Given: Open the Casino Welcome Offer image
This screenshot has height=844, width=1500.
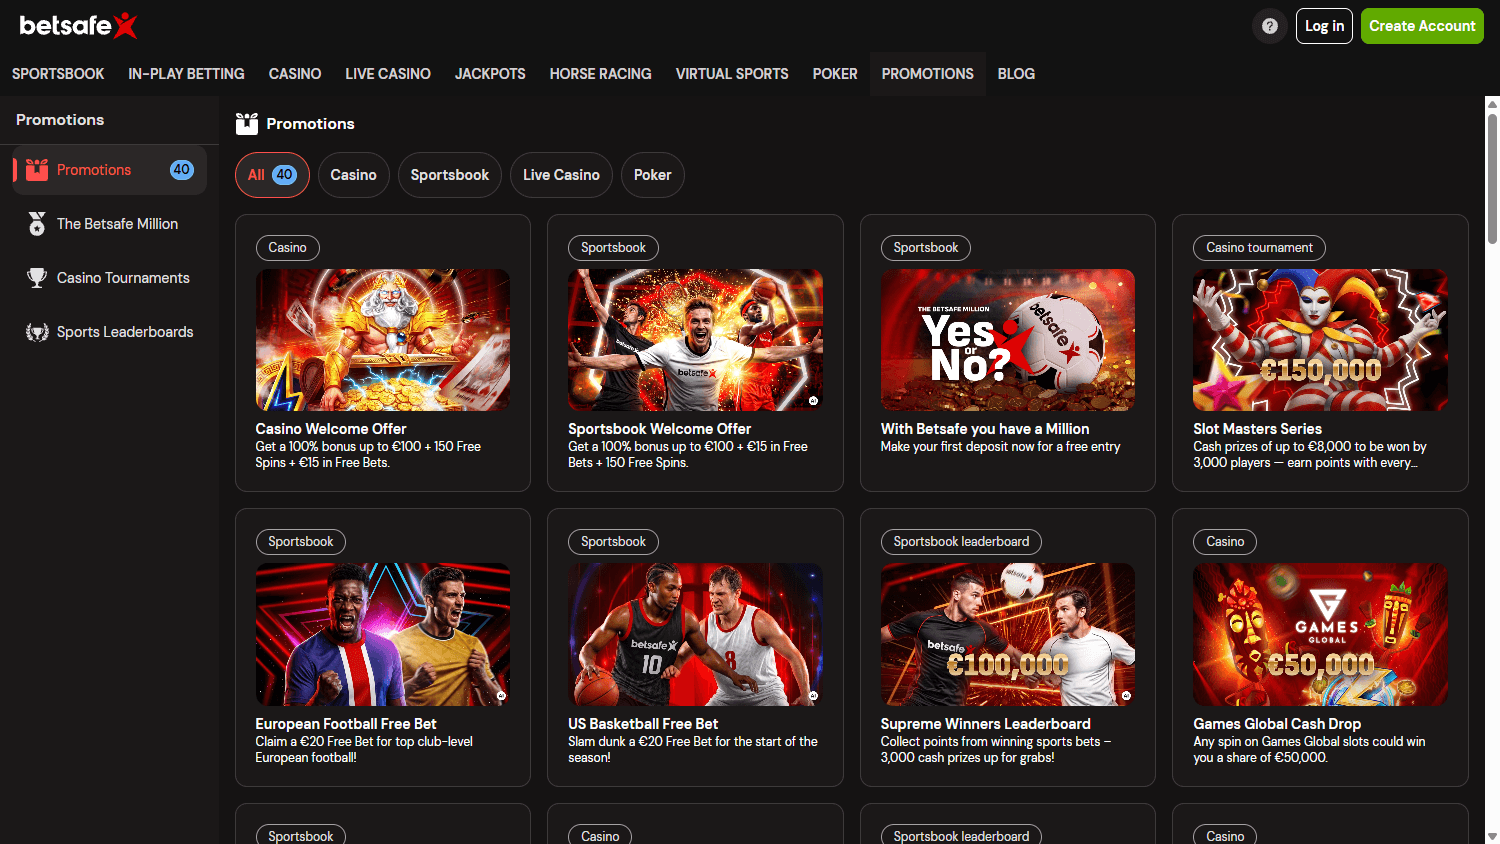Looking at the screenshot, I should [x=383, y=340].
